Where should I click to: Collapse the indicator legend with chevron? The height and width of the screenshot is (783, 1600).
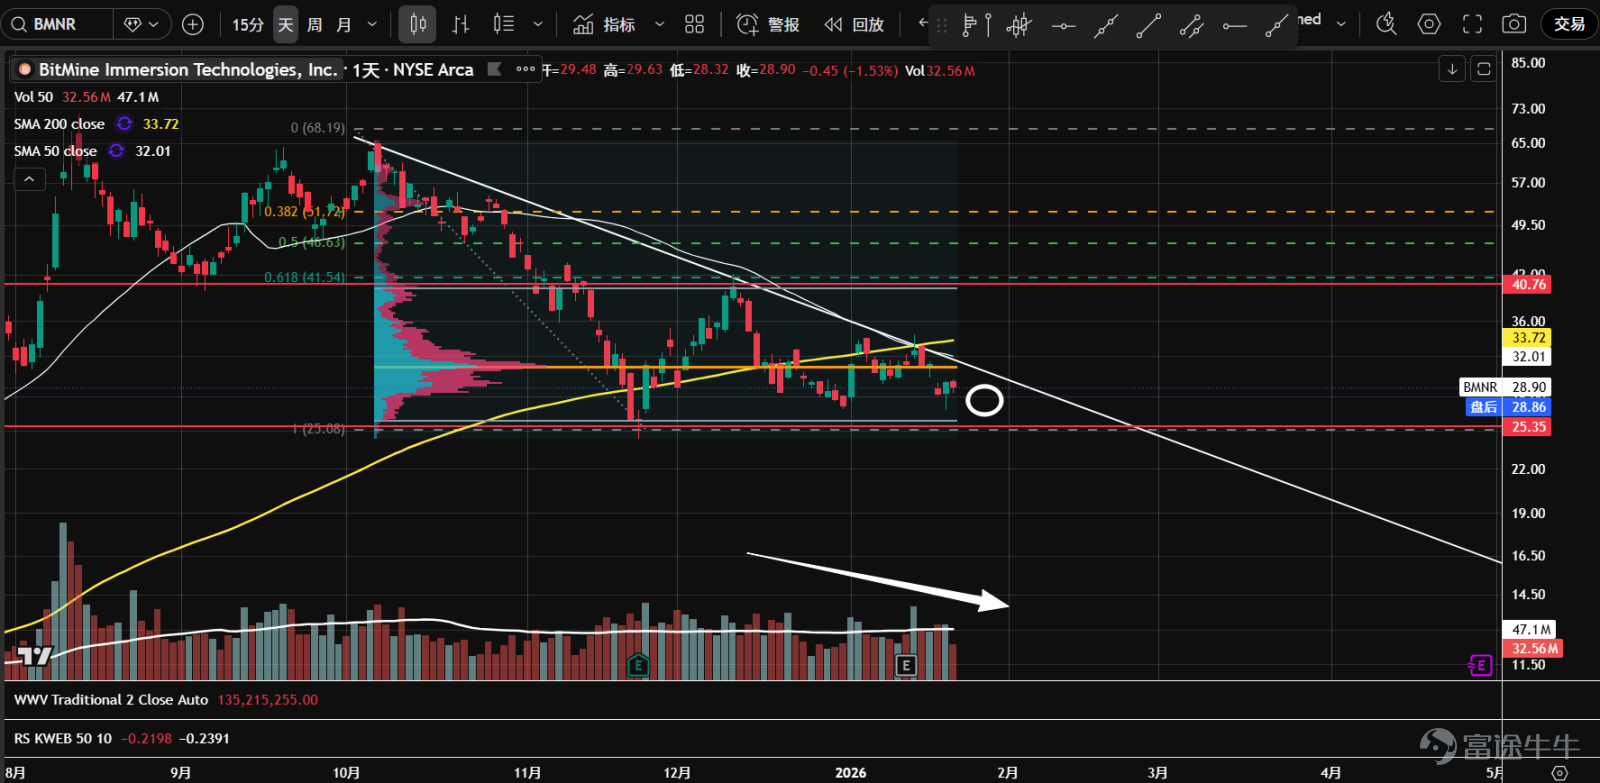(x=29, y=178)
